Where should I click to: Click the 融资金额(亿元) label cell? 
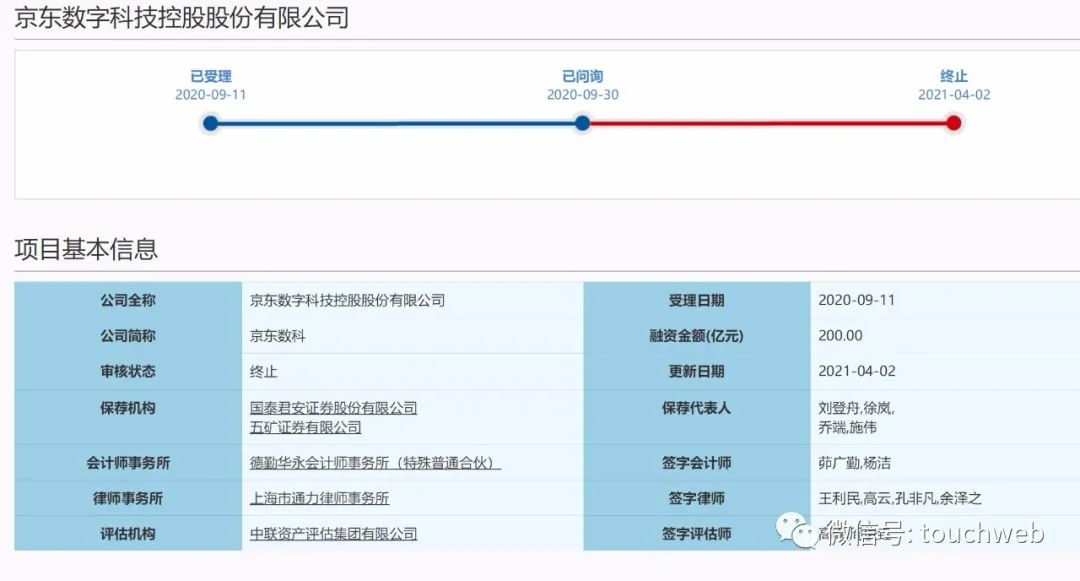pyautogui.click(x=696, y=336)
